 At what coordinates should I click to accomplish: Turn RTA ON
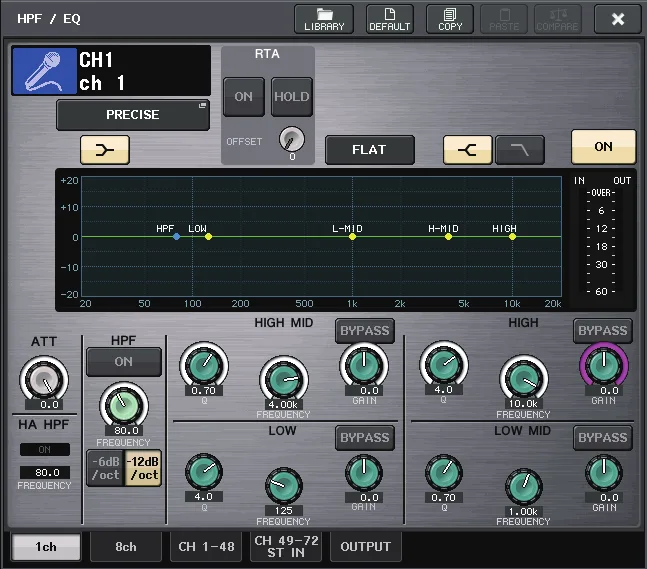[x=243, y=97]
